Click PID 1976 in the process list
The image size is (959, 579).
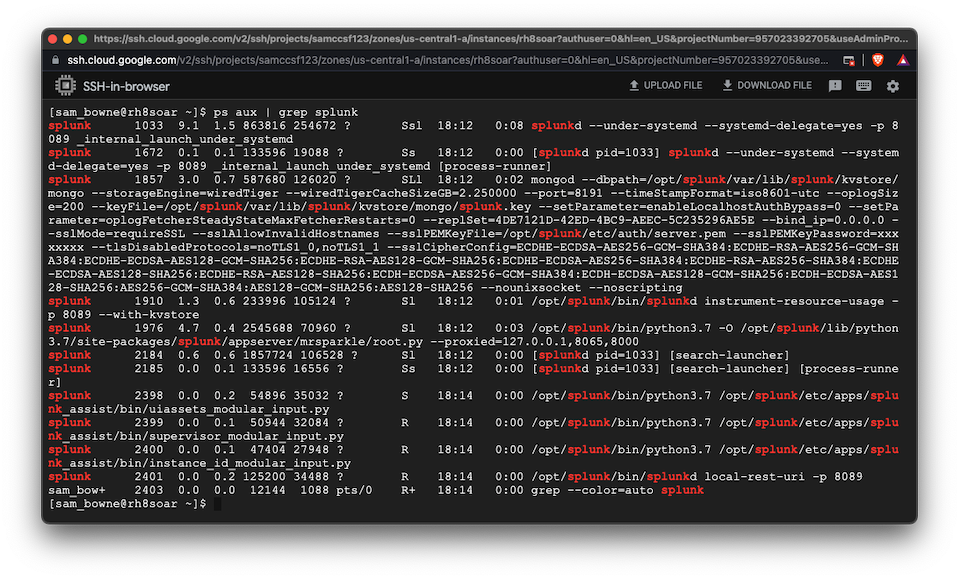[149, 328]
